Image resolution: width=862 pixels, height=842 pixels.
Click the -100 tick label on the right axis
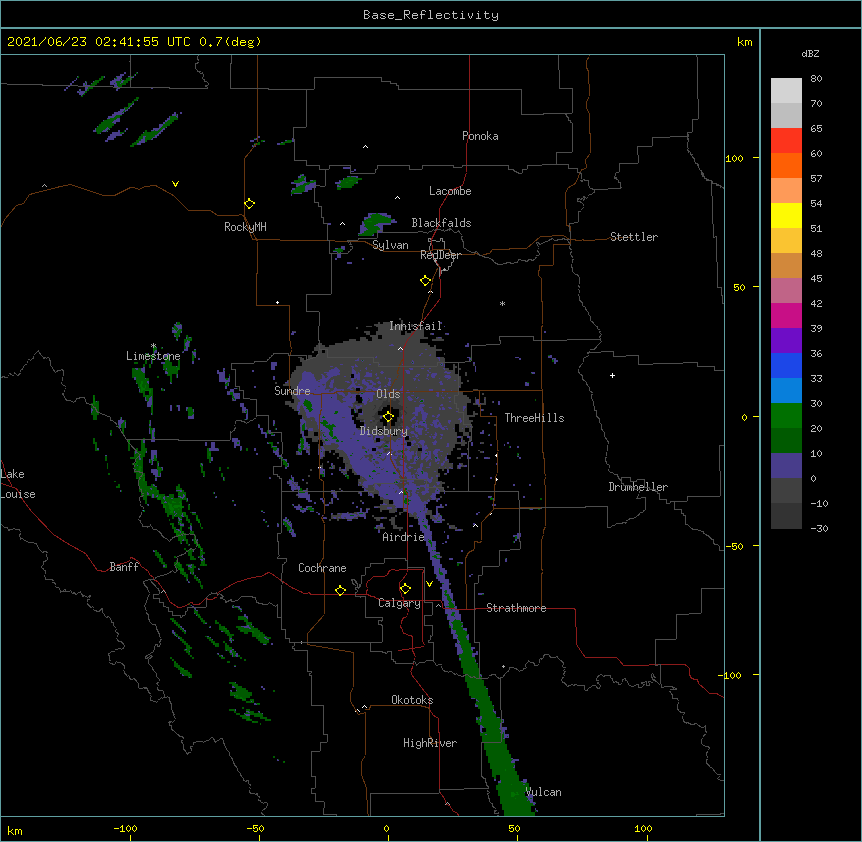pyautogui.click(x=731, y=675)
